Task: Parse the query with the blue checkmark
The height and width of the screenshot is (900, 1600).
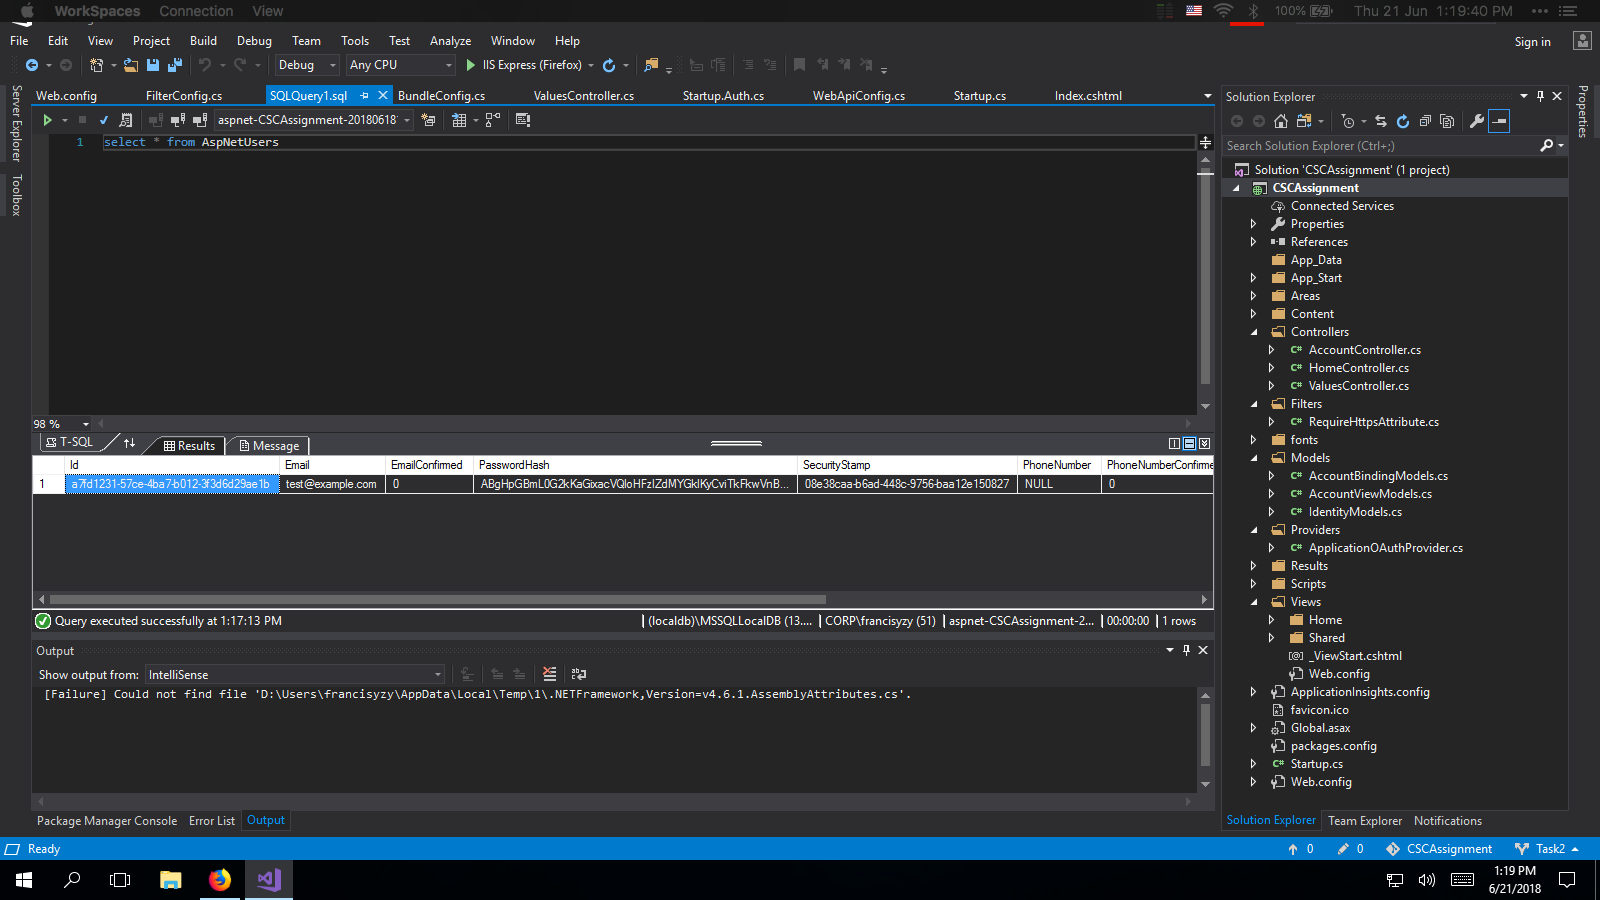Action: (x=103, y=119)
